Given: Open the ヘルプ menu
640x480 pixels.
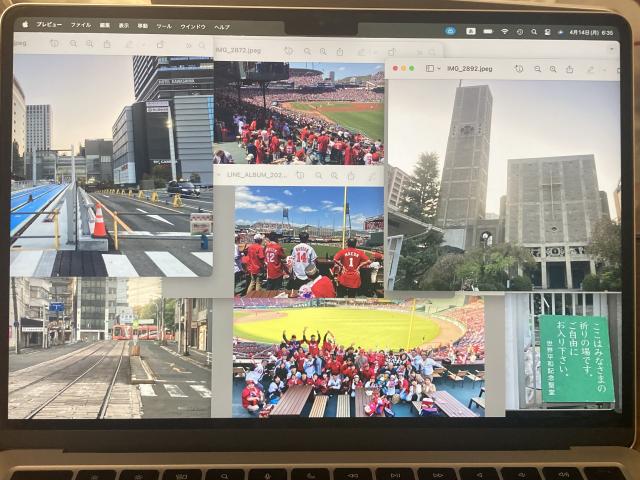Looking at the screenshot, I should coord(222,27).
